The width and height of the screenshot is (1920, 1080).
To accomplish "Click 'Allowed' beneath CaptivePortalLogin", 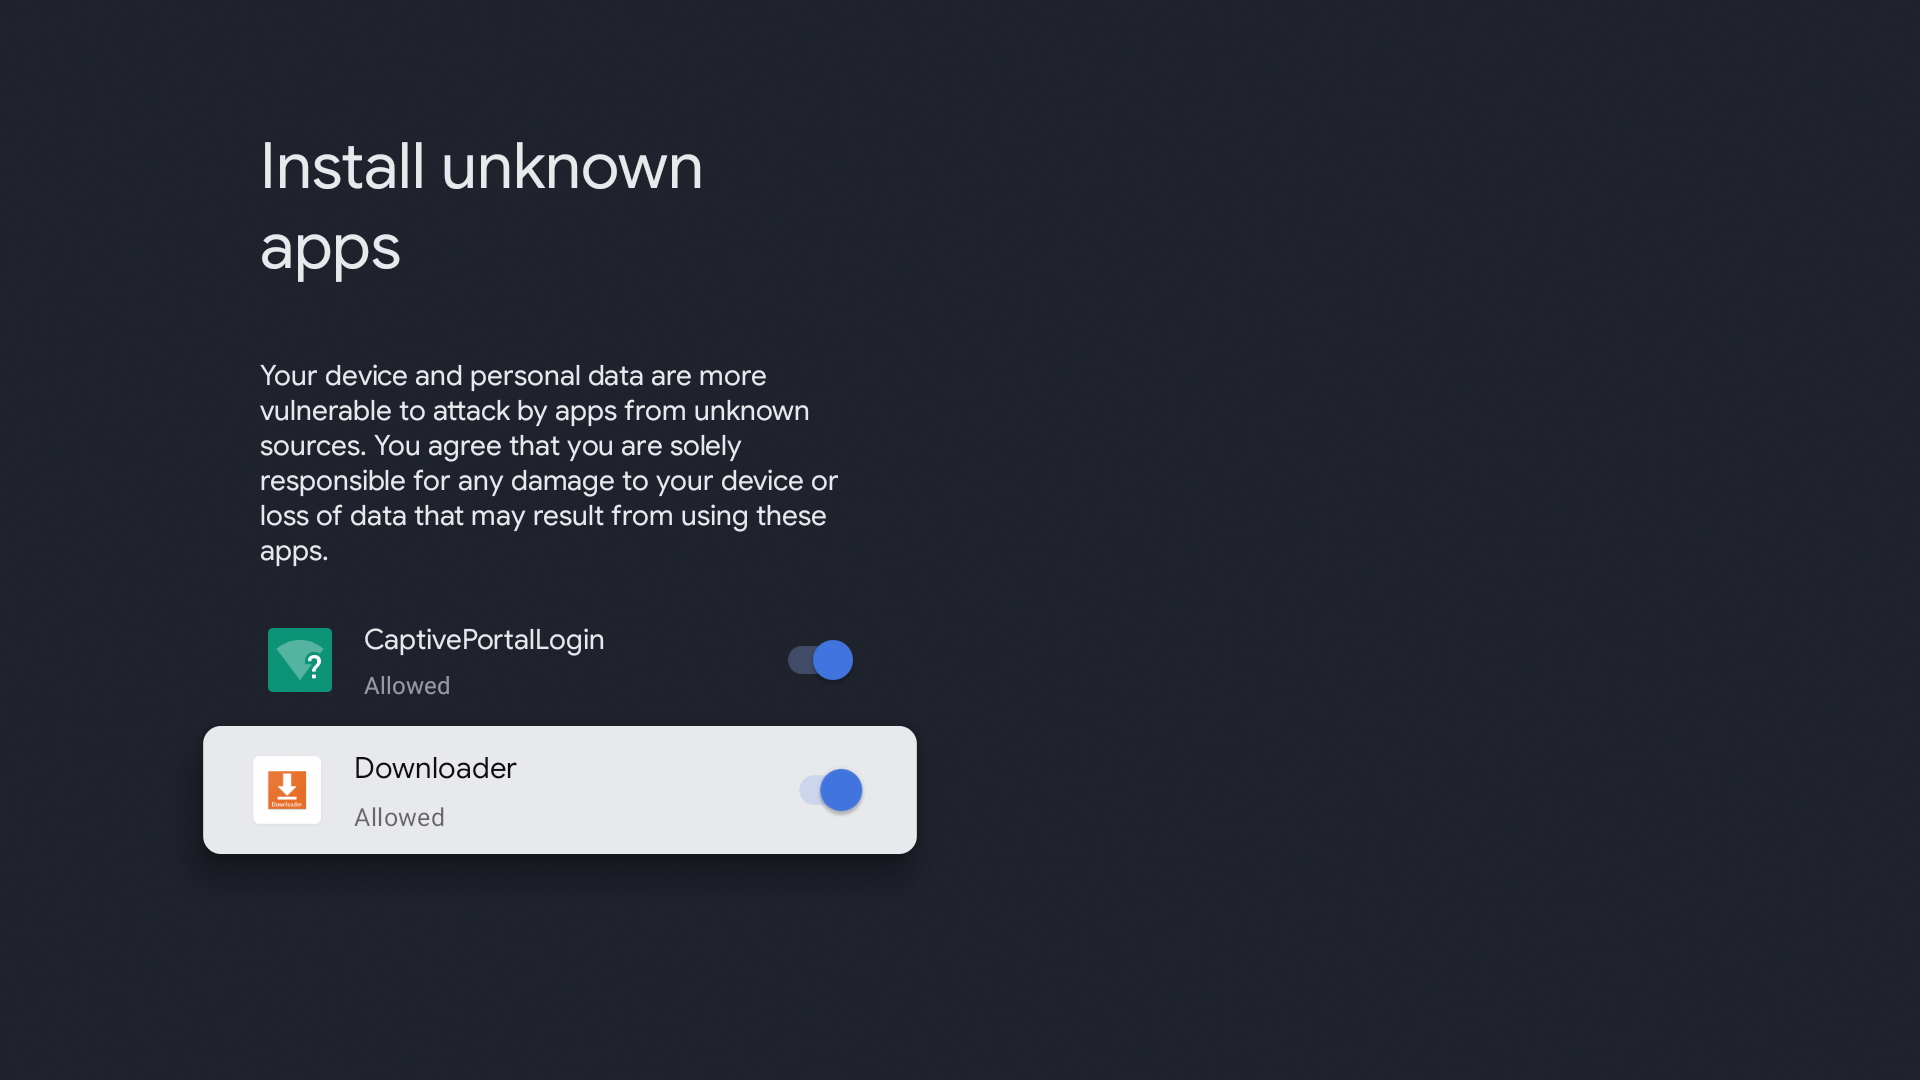I will click(x=406, y=686).
